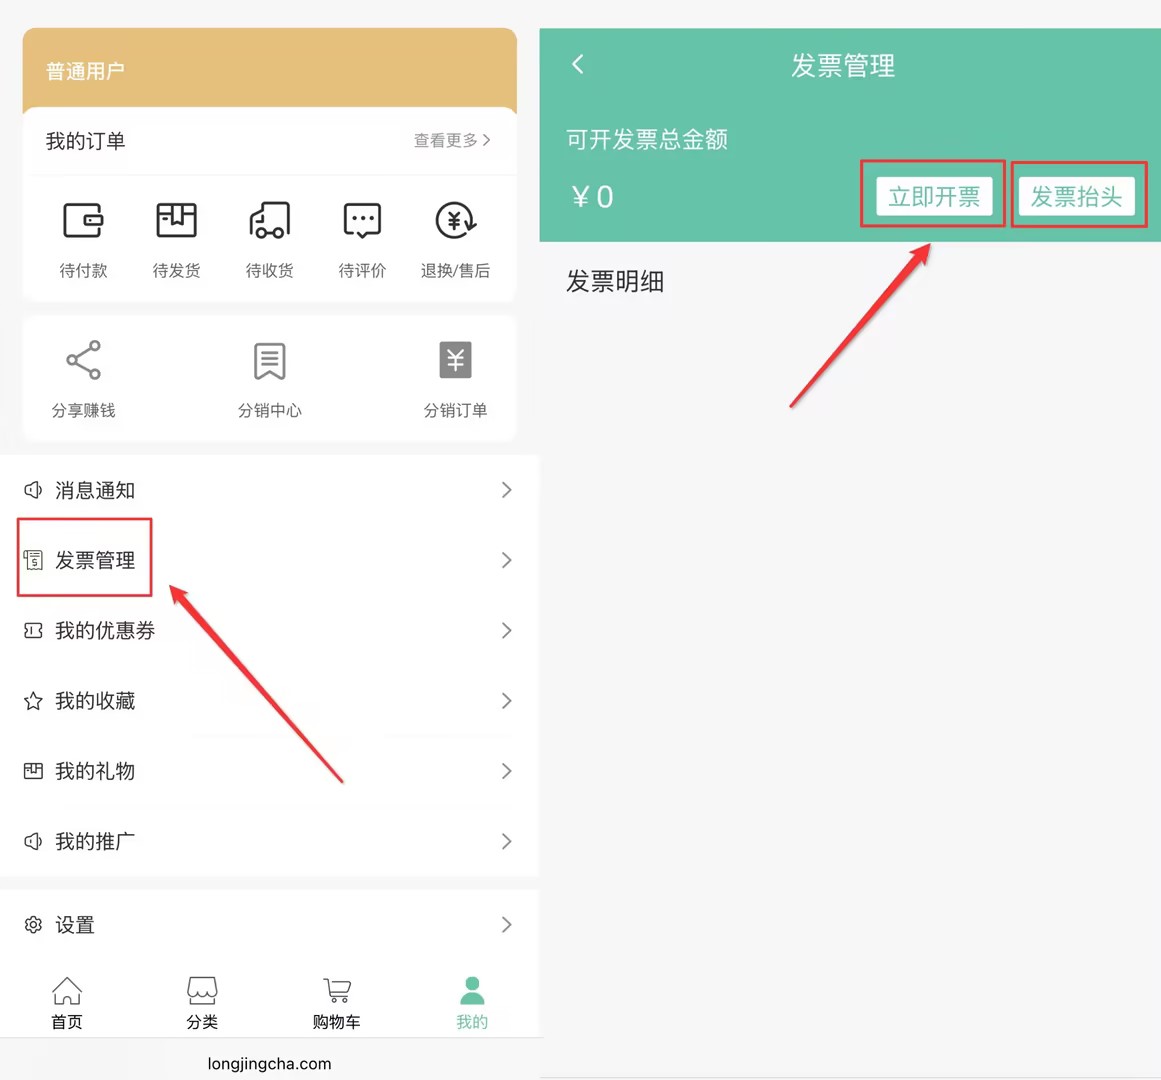1161x1080 pixels.
Task: Expand the 消息通知 row chevron
Action: coord(506,490)
